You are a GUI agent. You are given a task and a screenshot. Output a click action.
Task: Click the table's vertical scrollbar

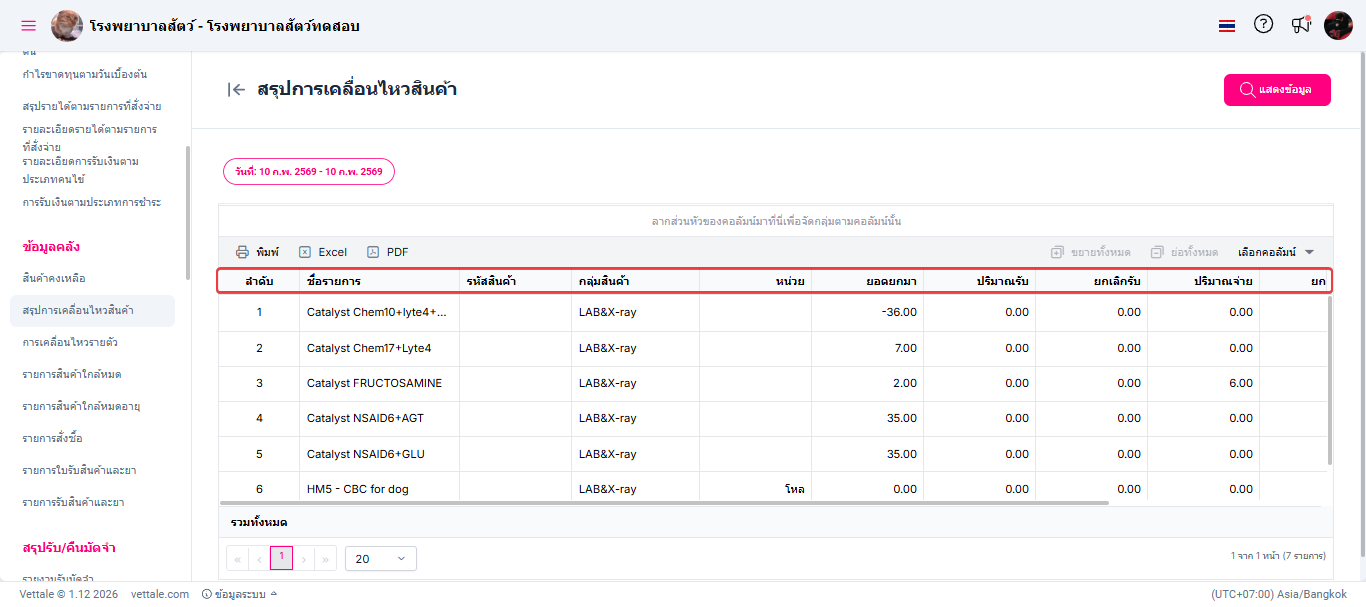click(x=1329, y=380)
